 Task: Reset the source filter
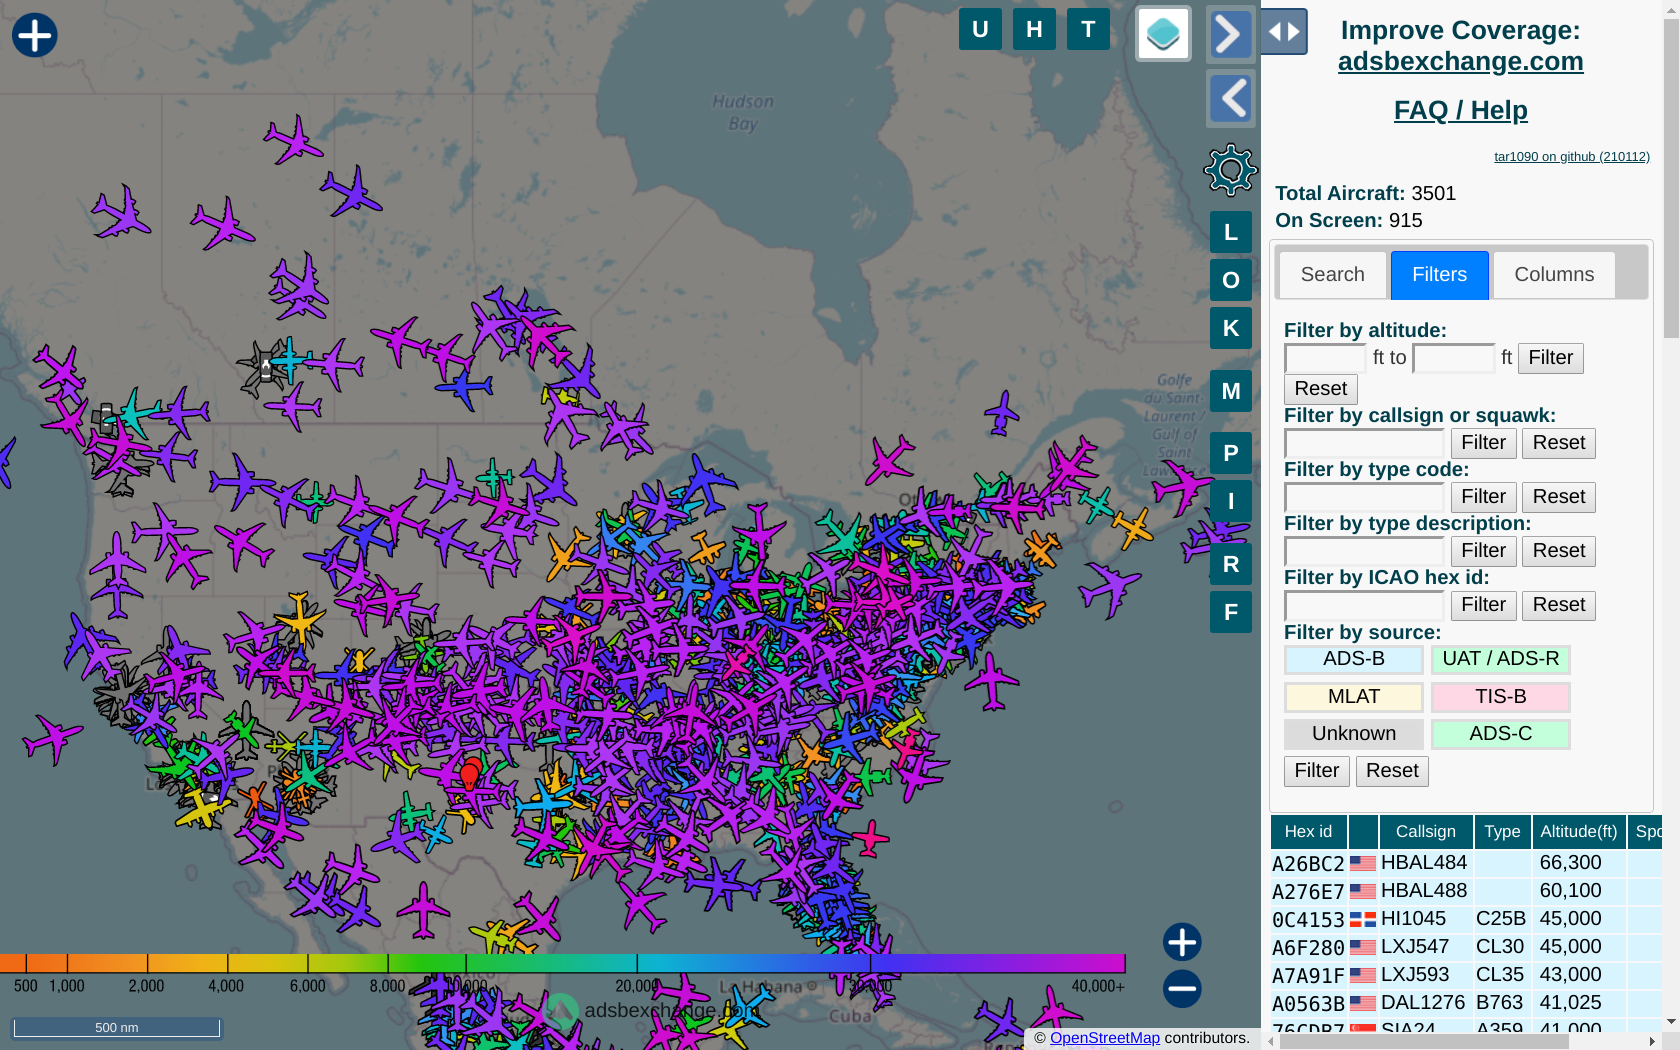click(1392, 771)
